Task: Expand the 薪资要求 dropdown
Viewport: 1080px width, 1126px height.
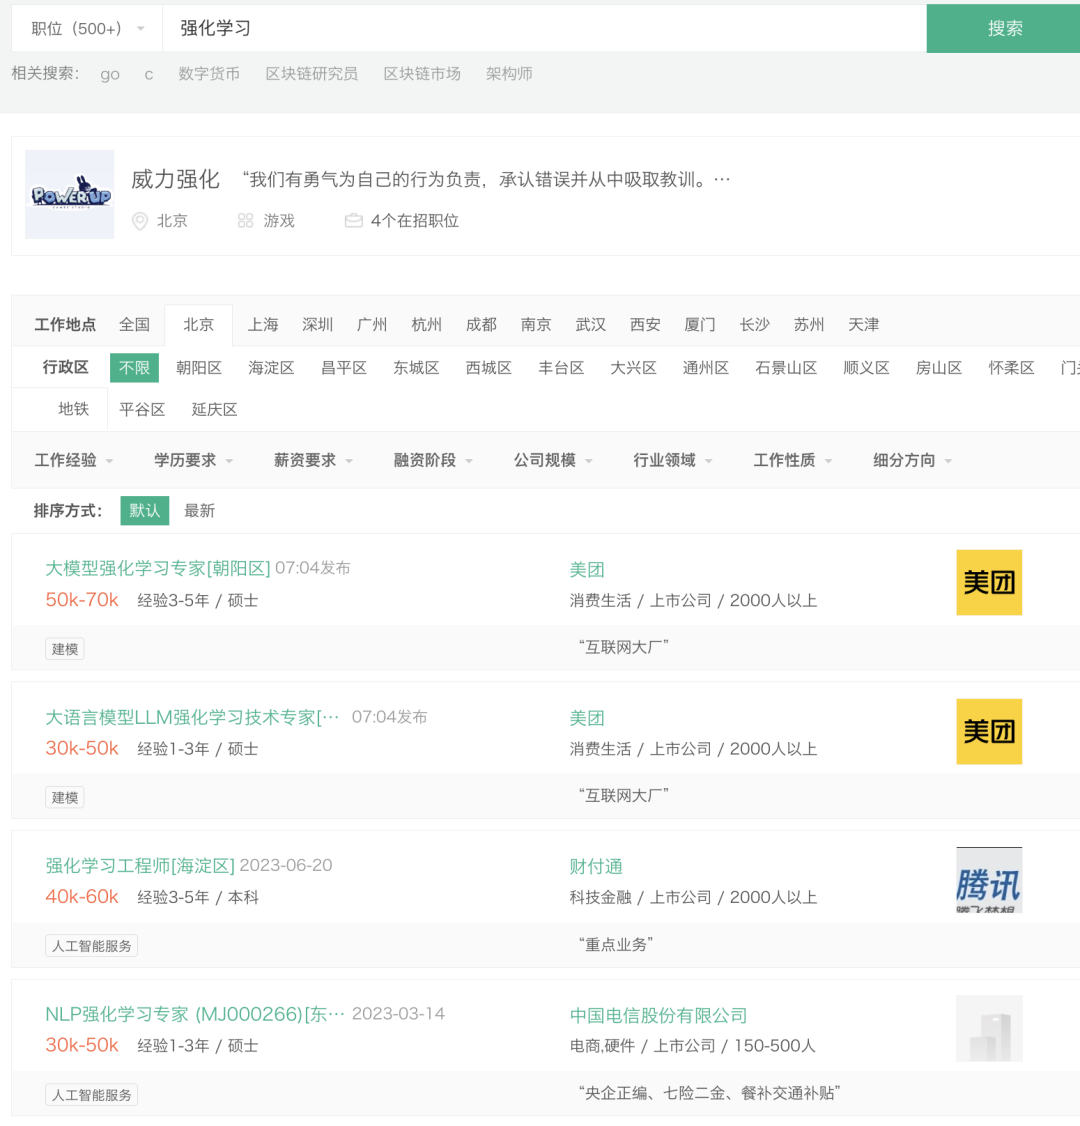Action: click(x=314, y=460)
